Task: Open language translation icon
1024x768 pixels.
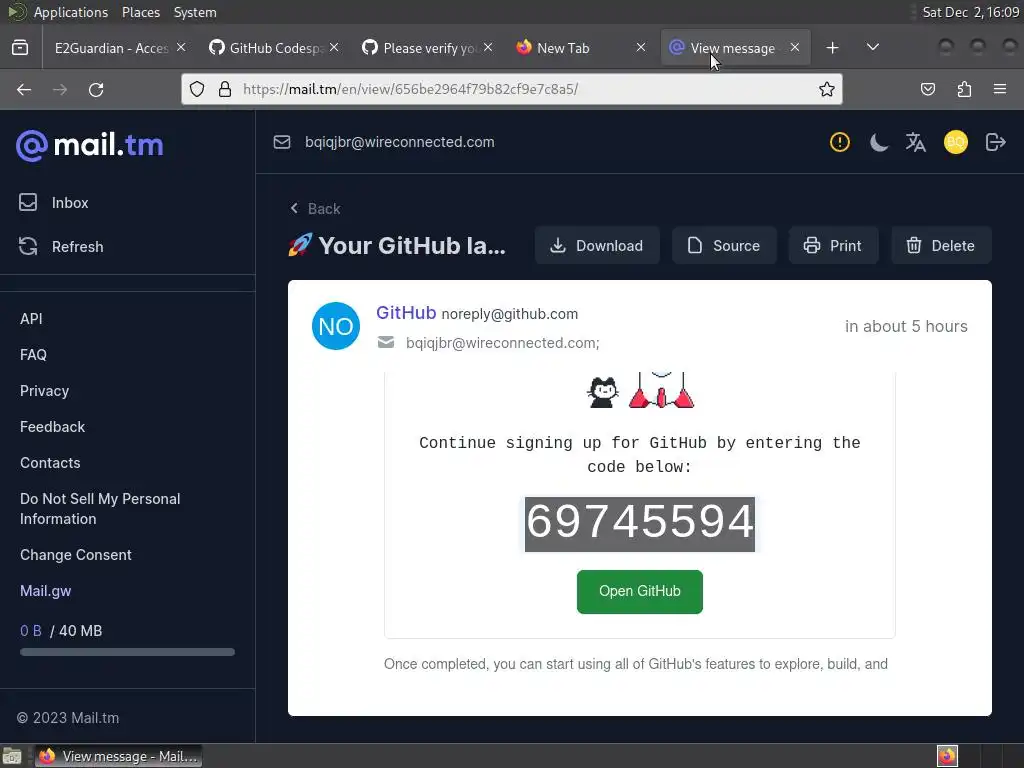Action: [x=916, y=142]
